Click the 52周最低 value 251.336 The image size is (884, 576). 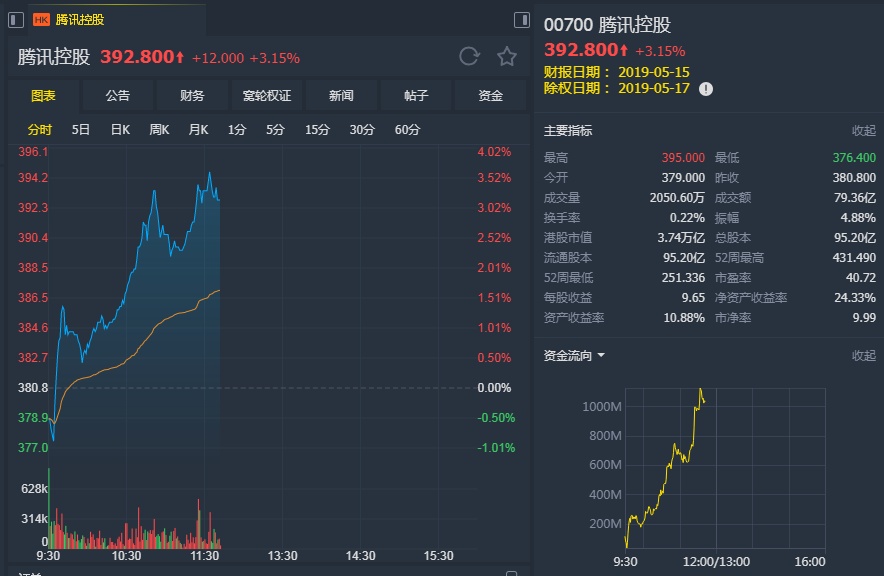(x=683, y=278)
